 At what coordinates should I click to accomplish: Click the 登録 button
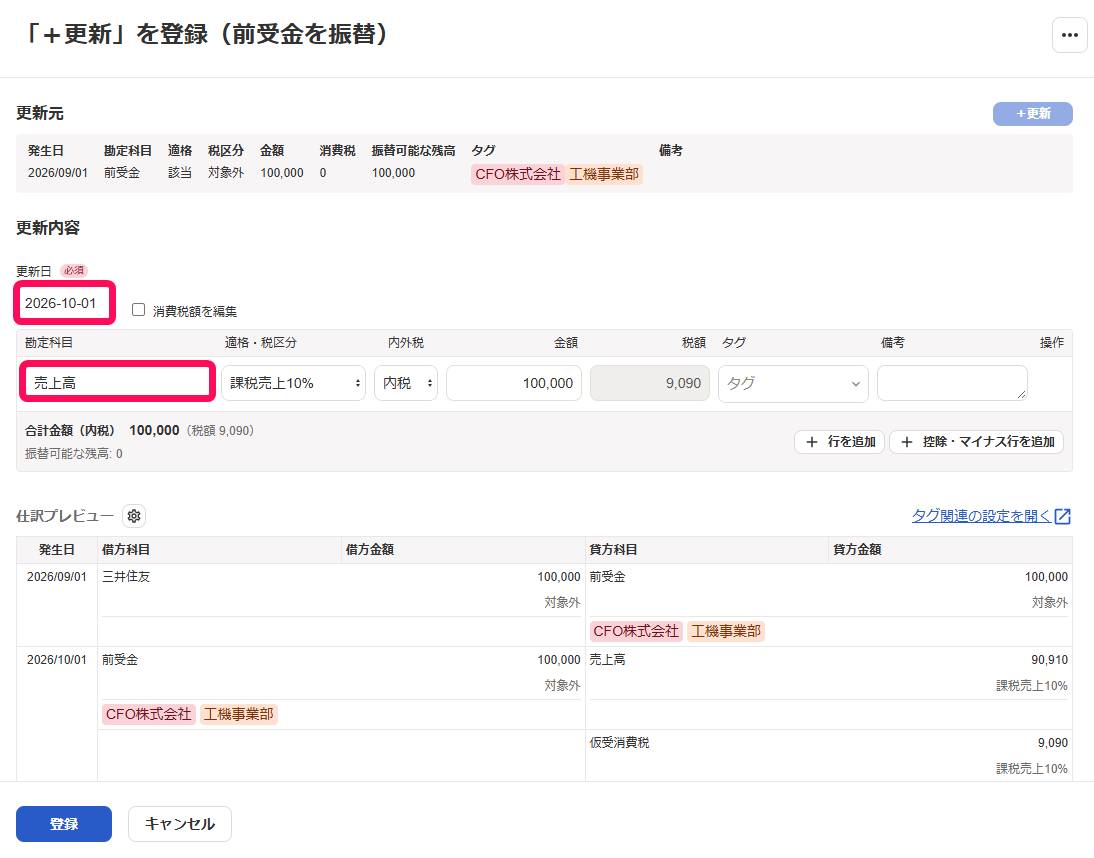[64, 824]
